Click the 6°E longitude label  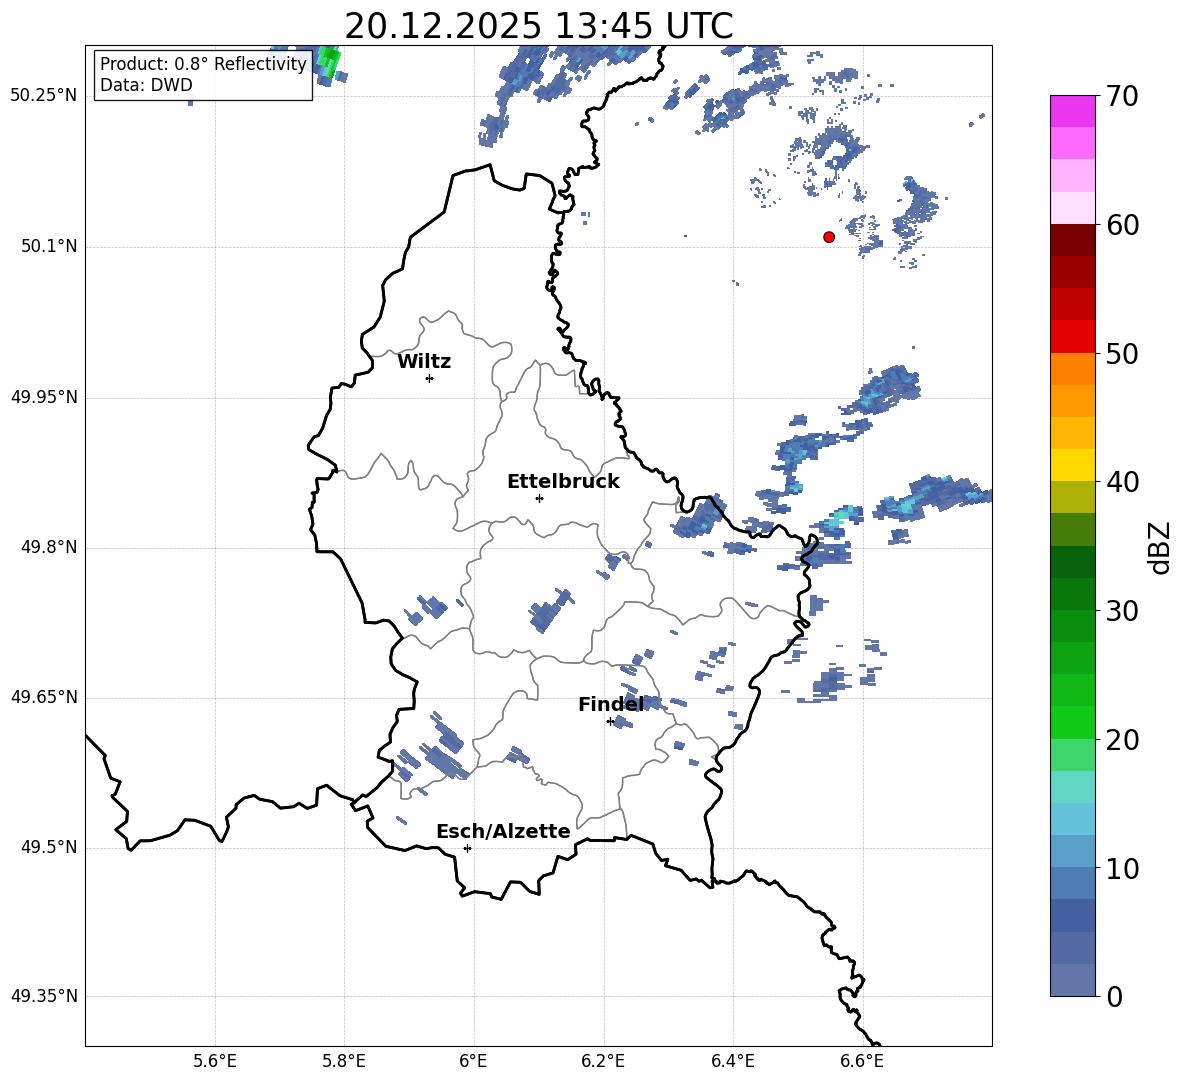pyautogui.click(x=473, y=1061)
